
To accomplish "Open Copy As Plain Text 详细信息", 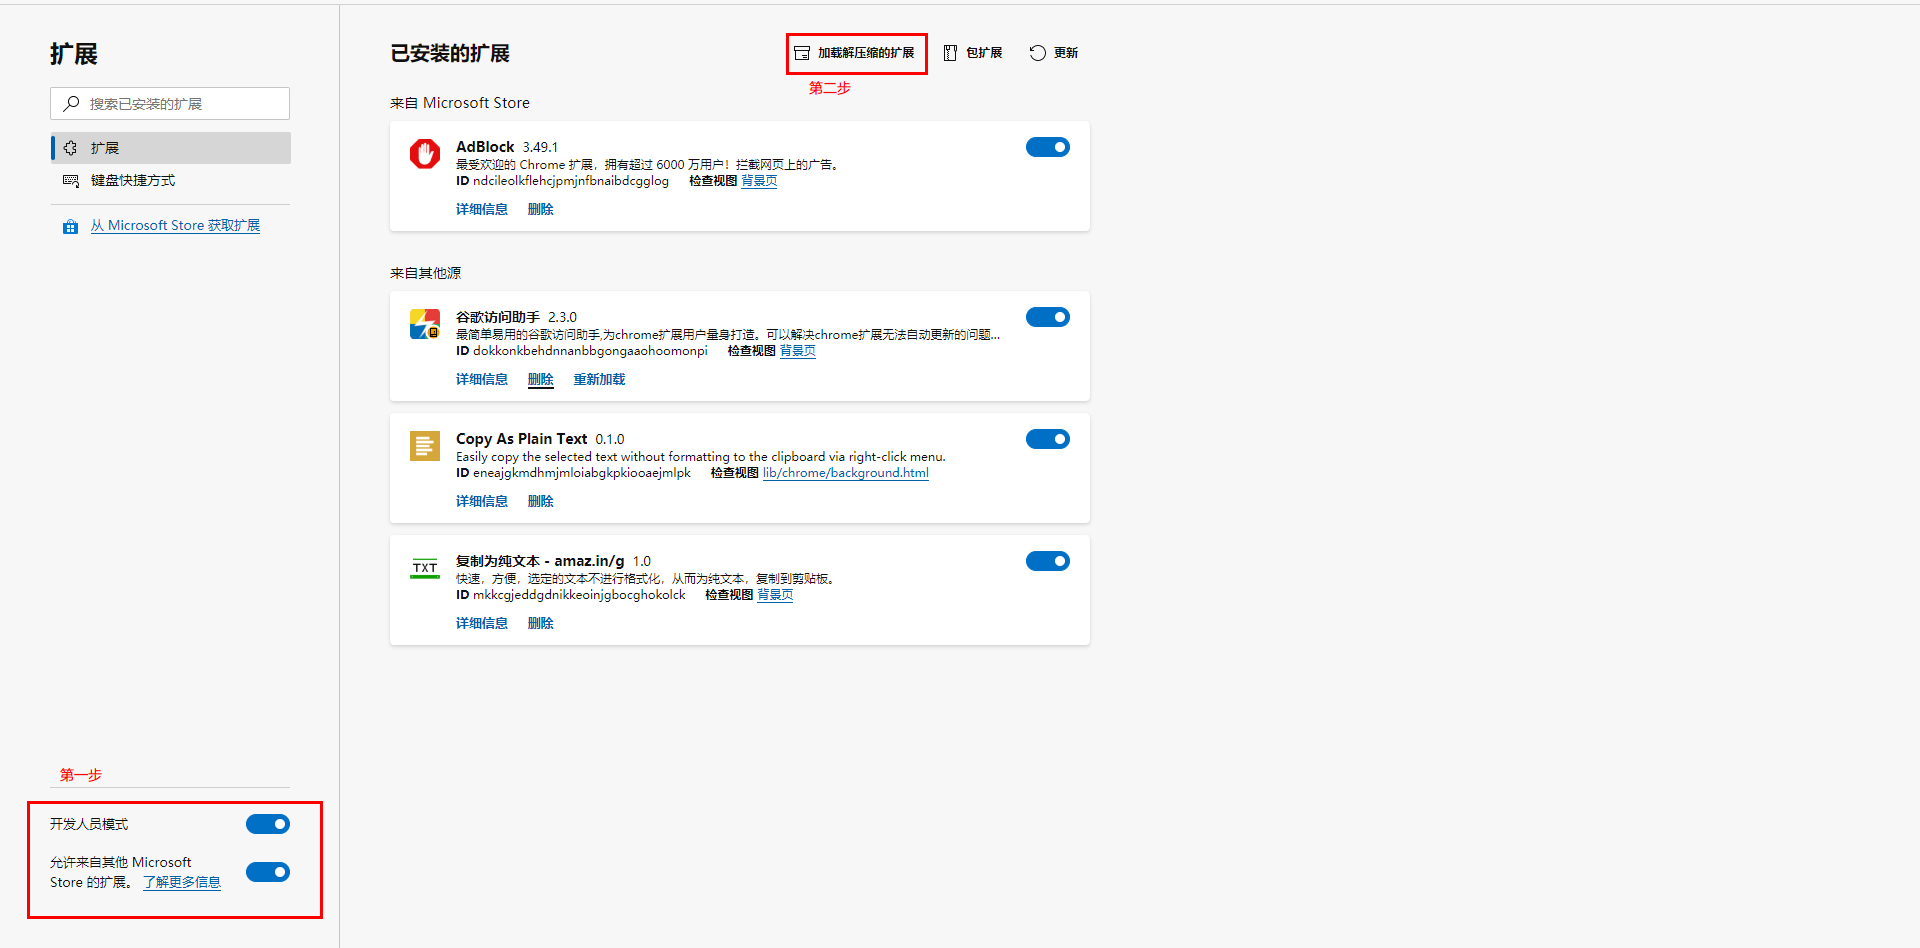I will (482, 501).
